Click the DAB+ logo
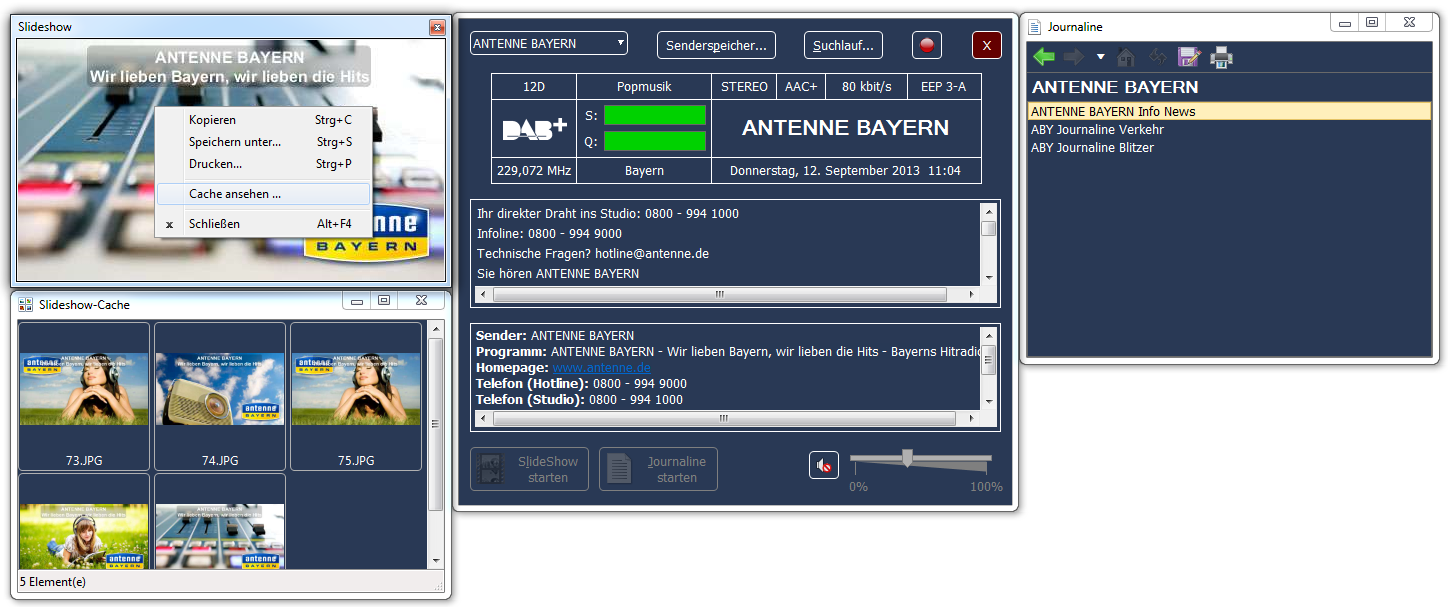This screenshot has width=1448, height=607. click(x=534, y=129)
